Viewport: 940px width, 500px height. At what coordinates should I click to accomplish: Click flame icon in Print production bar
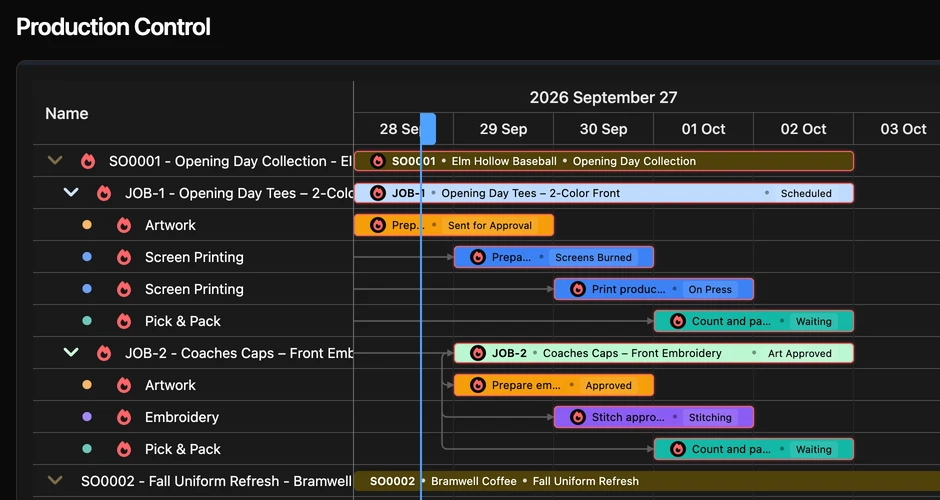click(578, 289)
